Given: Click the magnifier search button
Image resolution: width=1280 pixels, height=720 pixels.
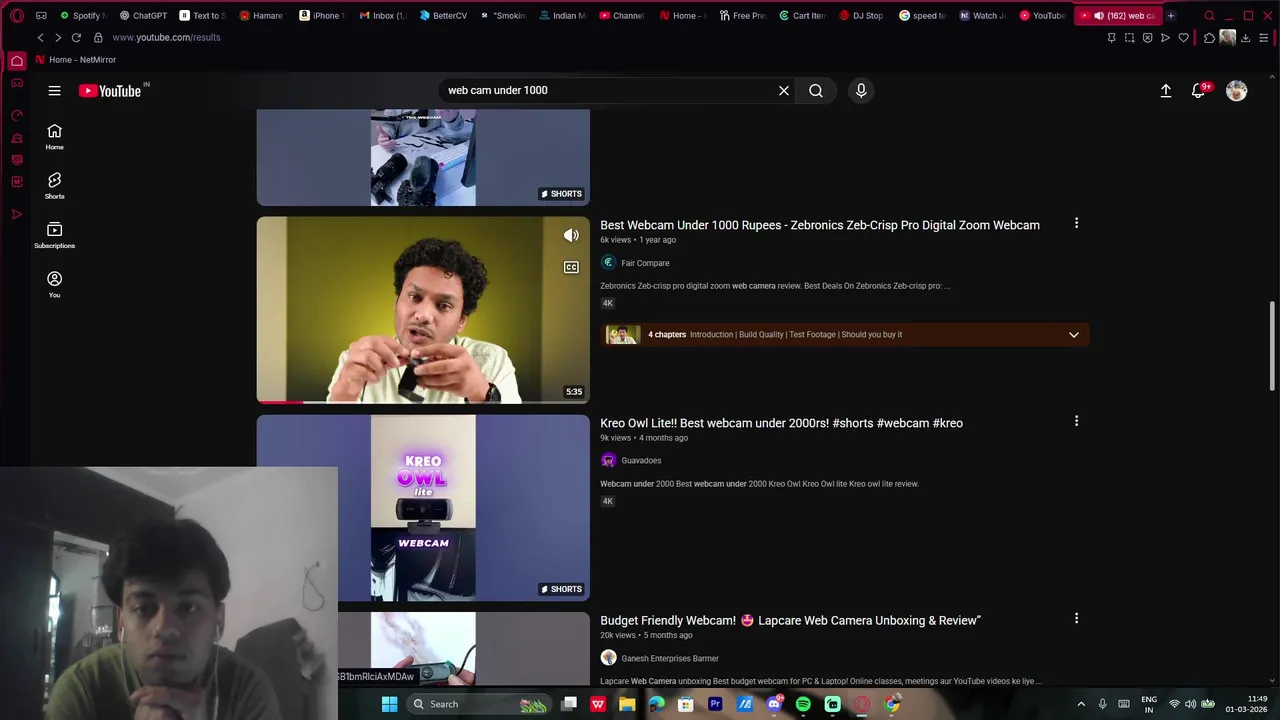Looking at the screenshot, I should (x=816, y=90).
